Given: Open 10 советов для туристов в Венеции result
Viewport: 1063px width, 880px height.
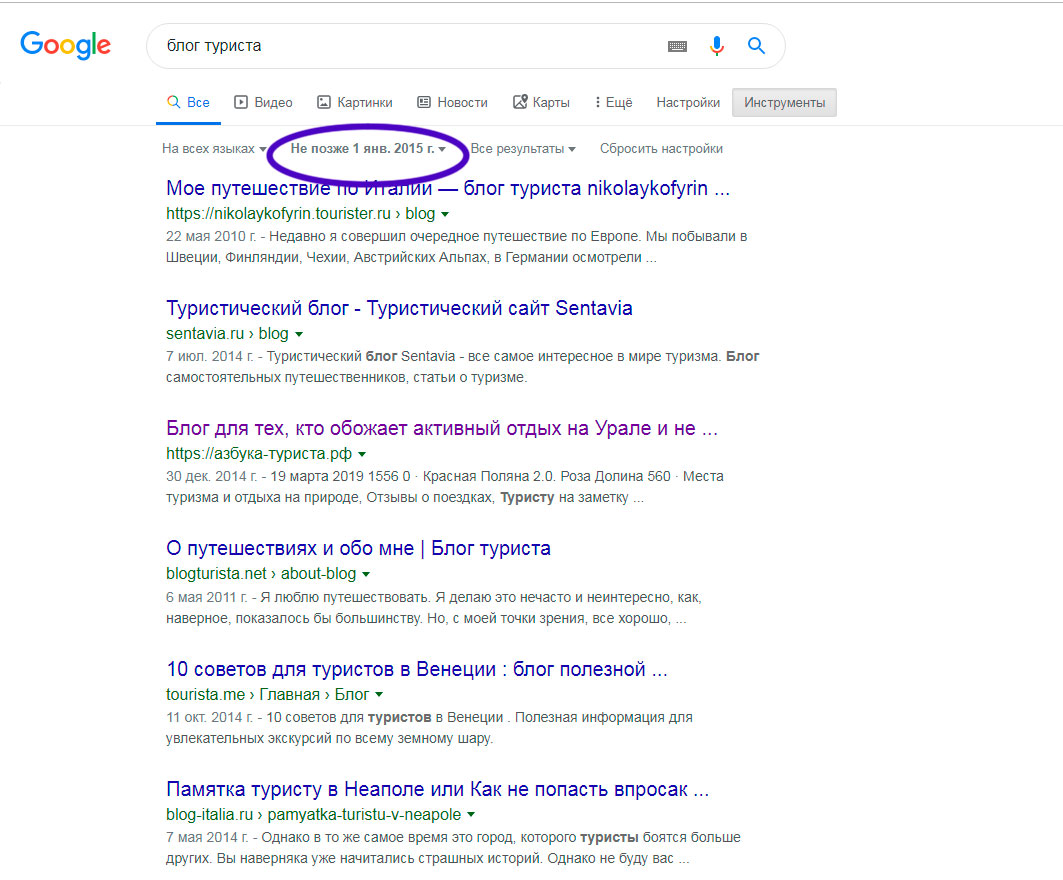Looking at the screenshot, I should tap(417, 668).
